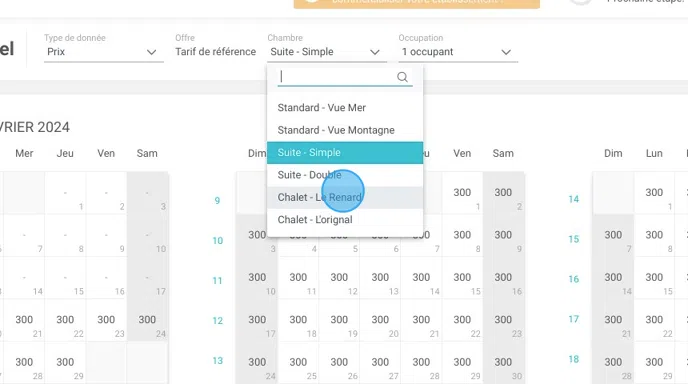Select the February 21 price cell

tap(24, 320)
